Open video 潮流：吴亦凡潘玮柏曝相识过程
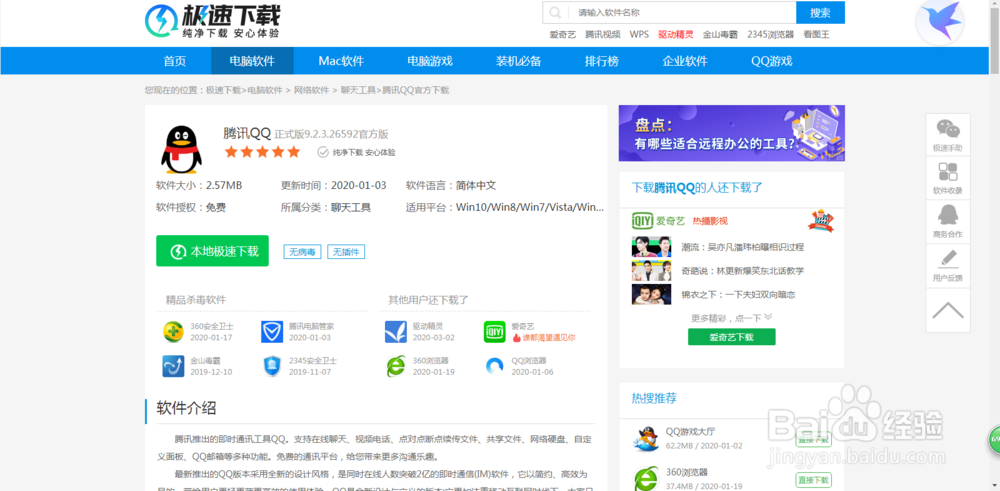The image size is (1000, 491). pos(742,247)
